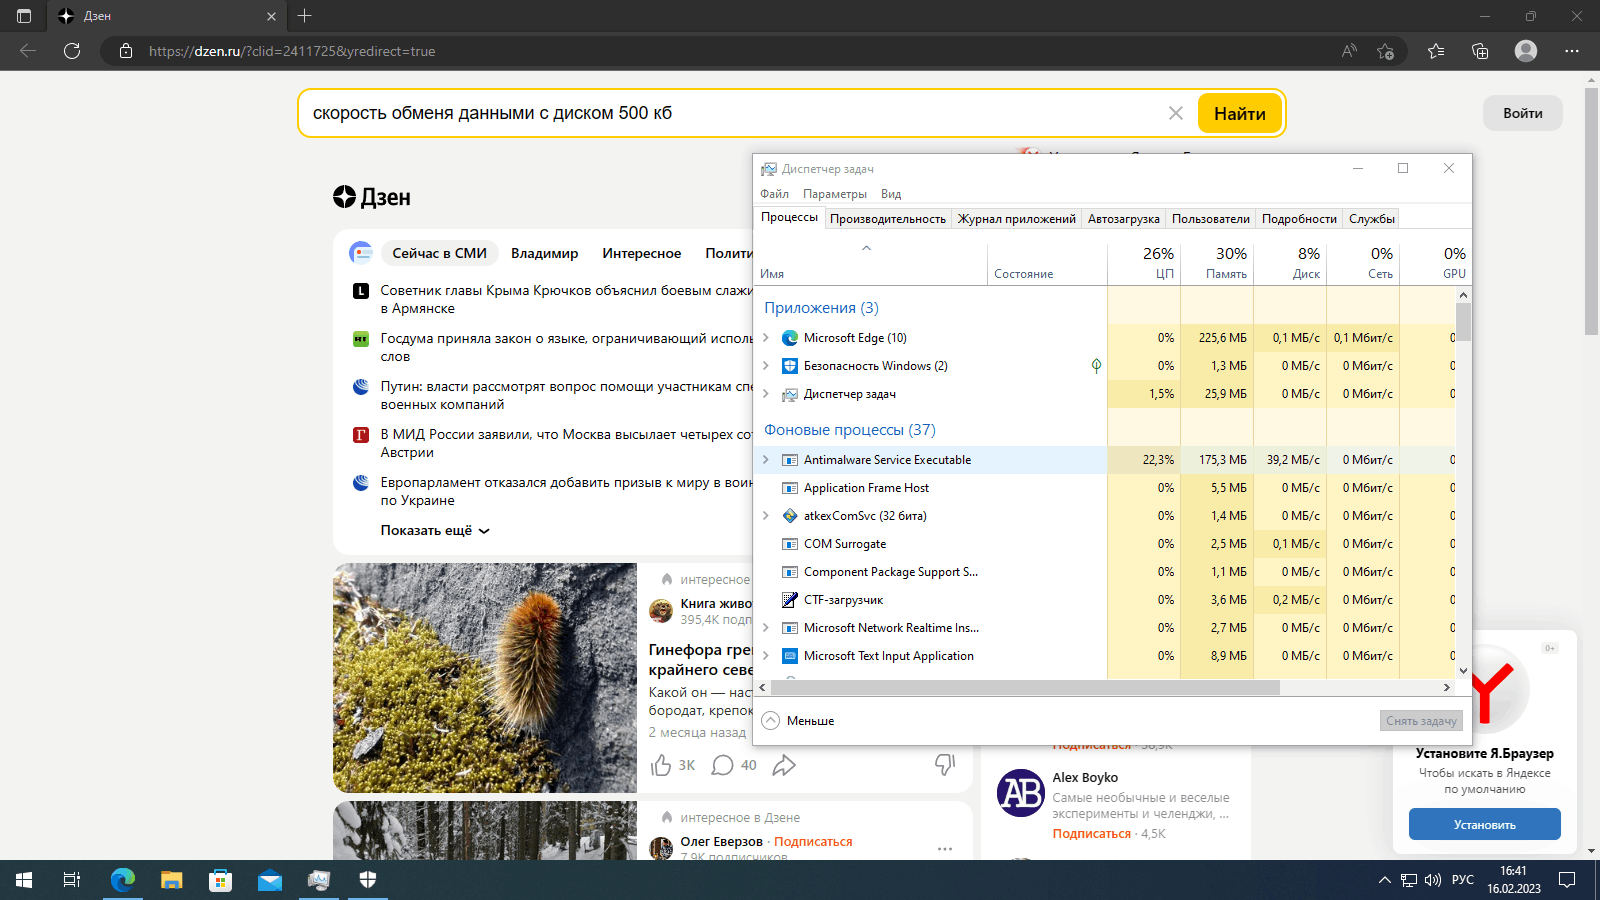Expand the Microsoft Edge (10) process group

pyautogui.click(x=766, y=338)
